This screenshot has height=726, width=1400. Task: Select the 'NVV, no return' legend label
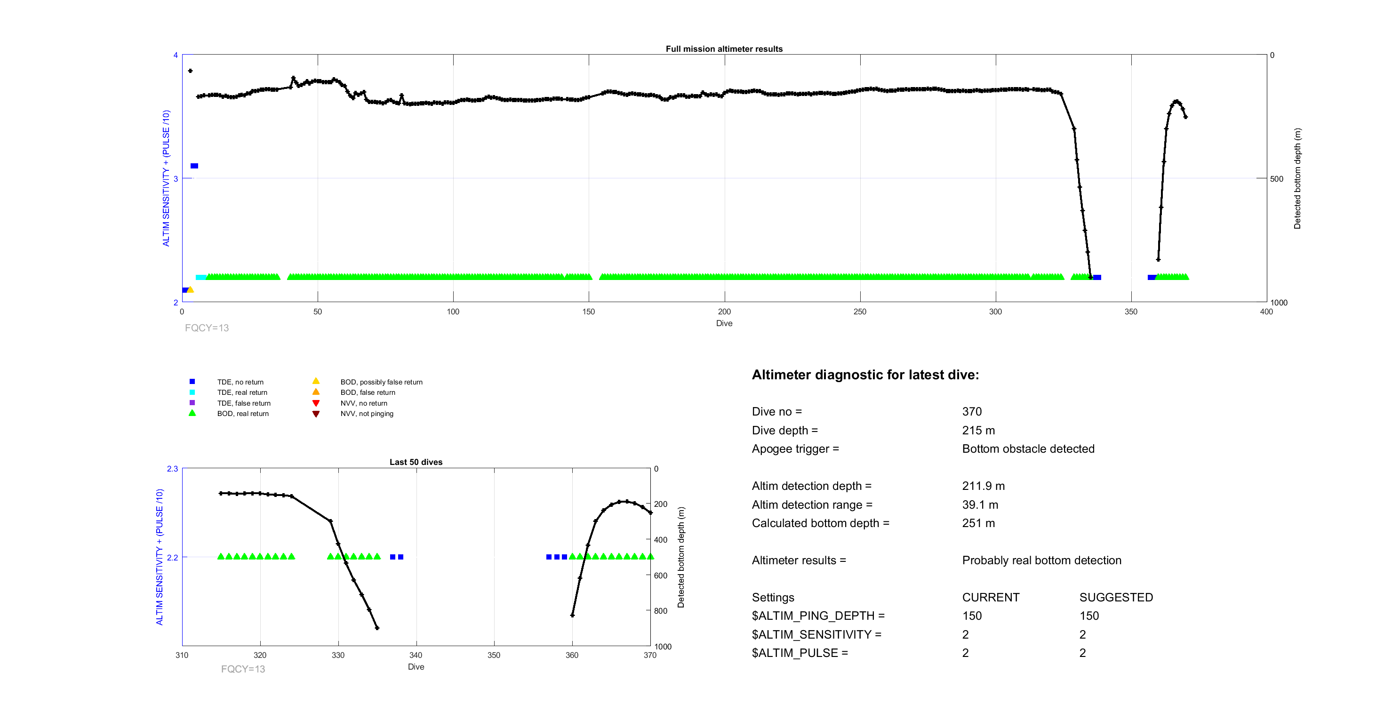(x=364, y=403)
